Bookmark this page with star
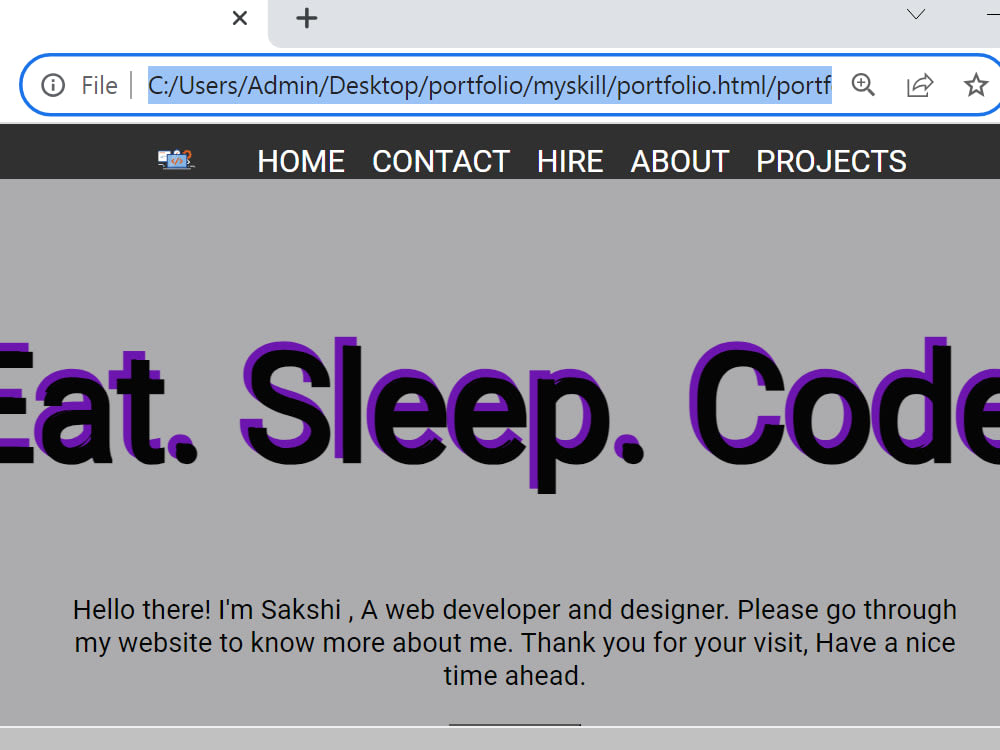Screen dimensions: 1000x750 coord(976,85)
